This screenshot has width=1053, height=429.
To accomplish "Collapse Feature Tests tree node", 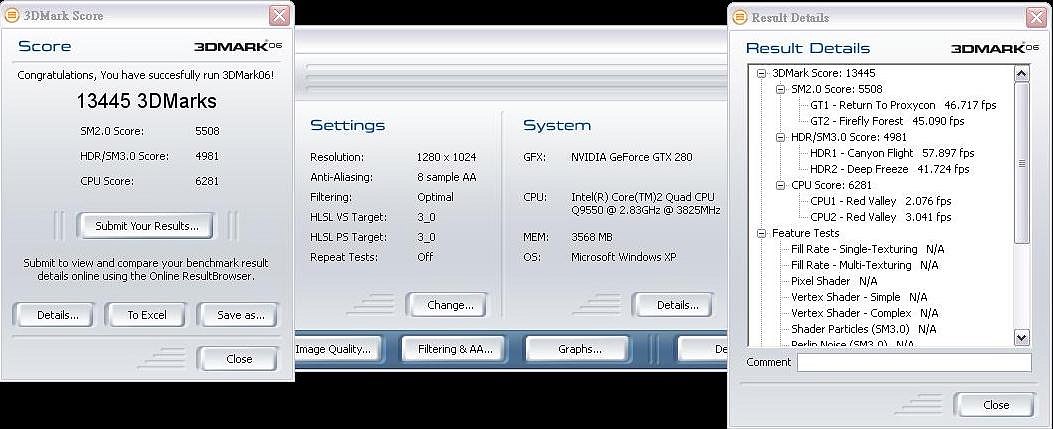I will [x=762, y=233].
